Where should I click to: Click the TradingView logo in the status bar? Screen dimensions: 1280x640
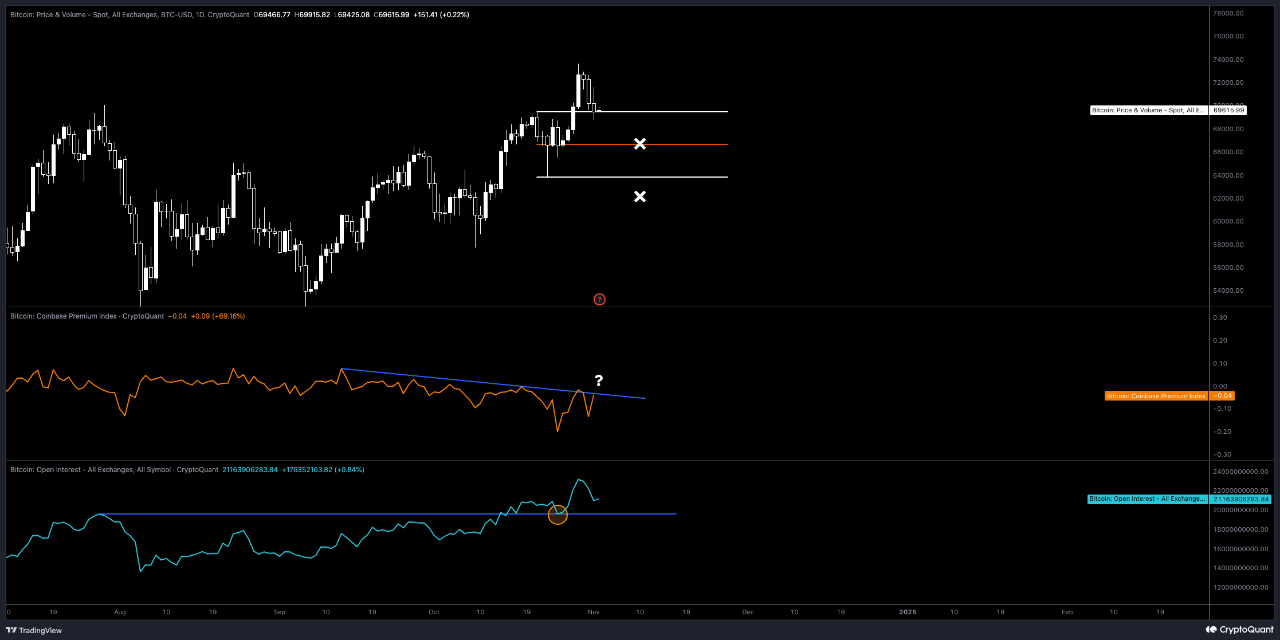[11, 631]
